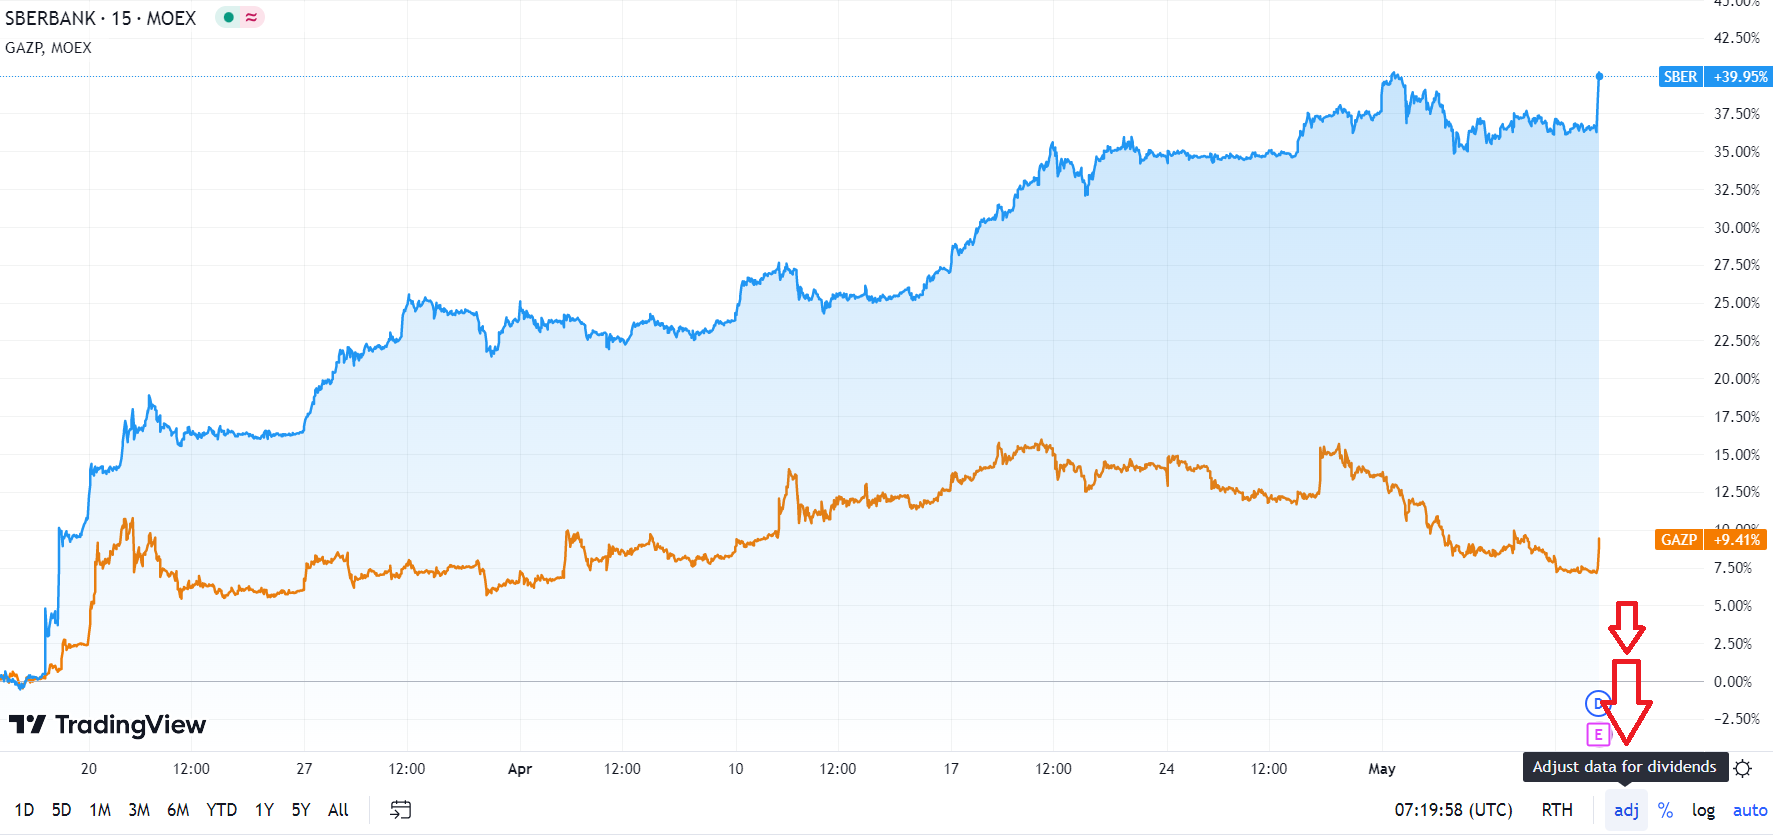1773x835 pixels.
Task: Enable log scale
Action: 1703,810
